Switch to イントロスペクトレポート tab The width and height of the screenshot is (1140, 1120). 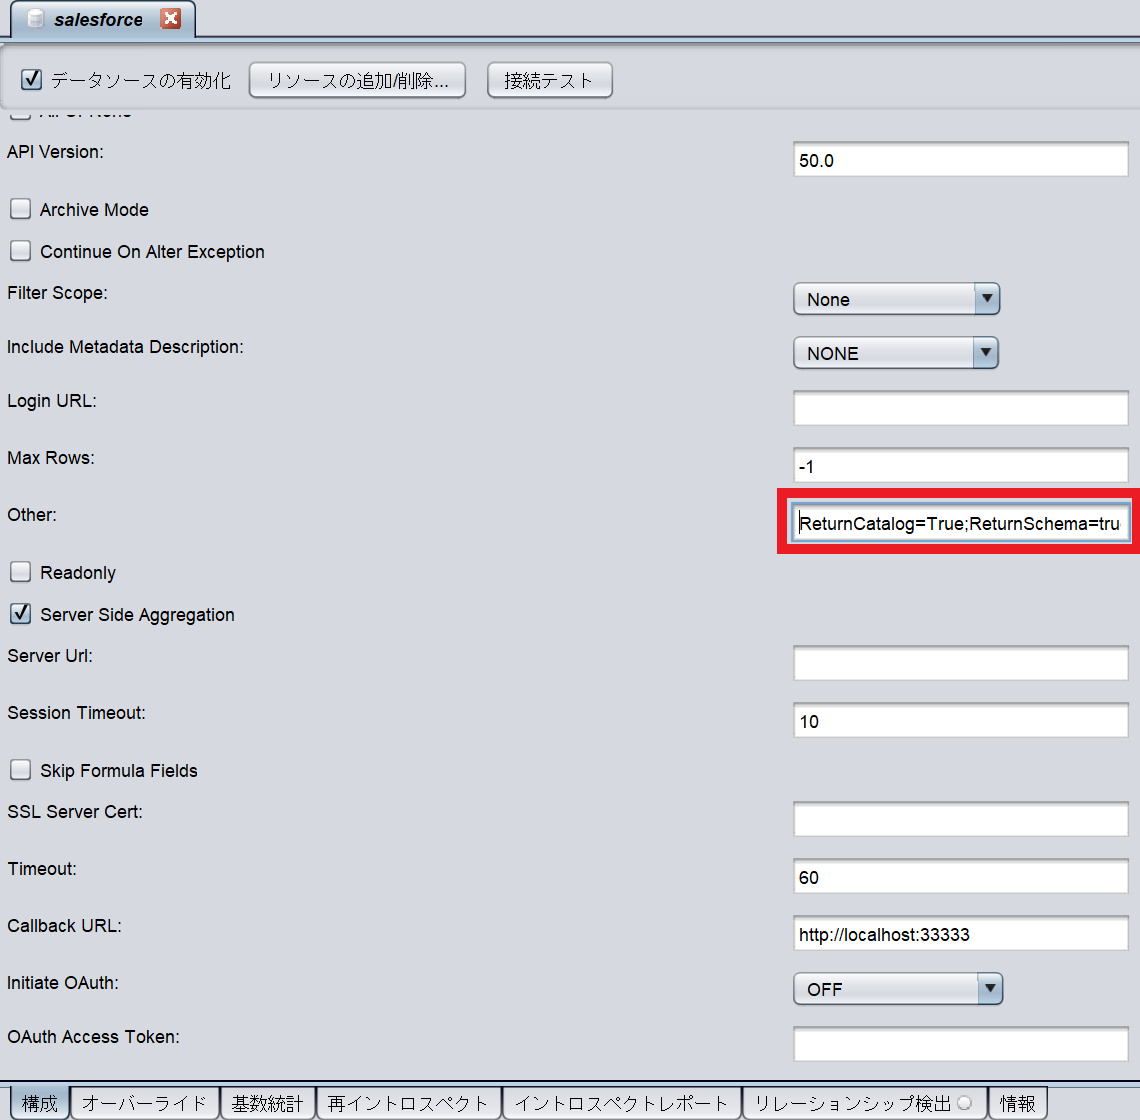point(622,1103)
